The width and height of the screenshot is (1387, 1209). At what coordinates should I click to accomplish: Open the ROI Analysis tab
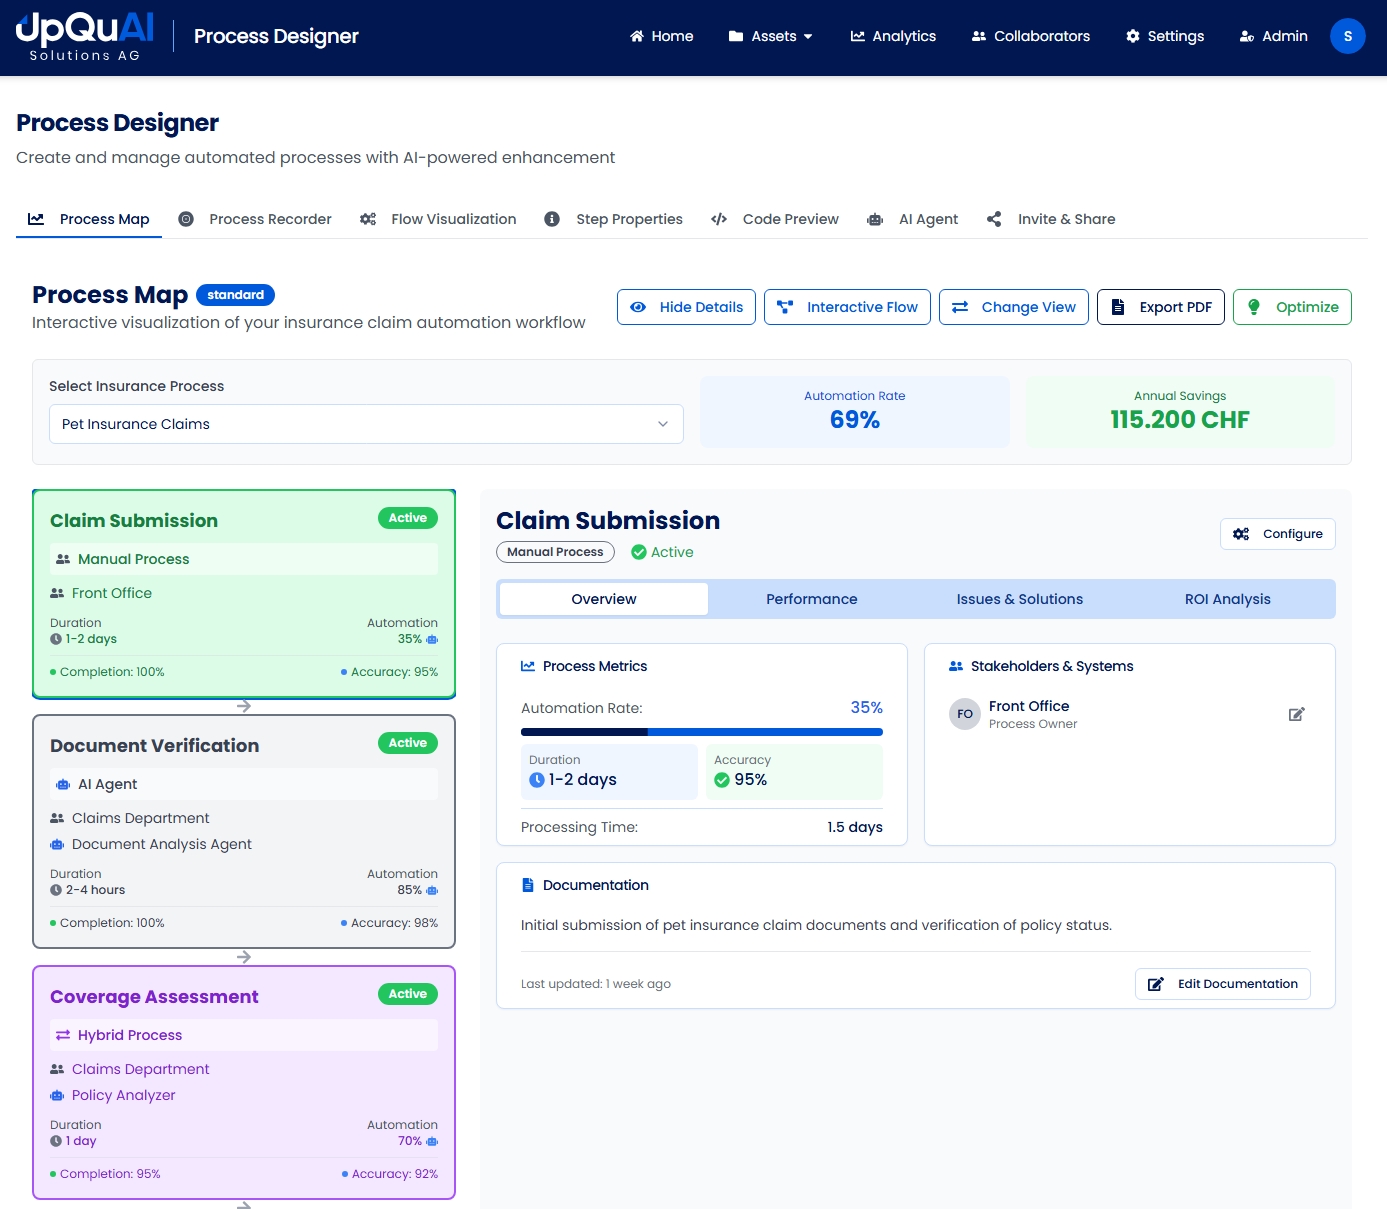click(1228, 599)
